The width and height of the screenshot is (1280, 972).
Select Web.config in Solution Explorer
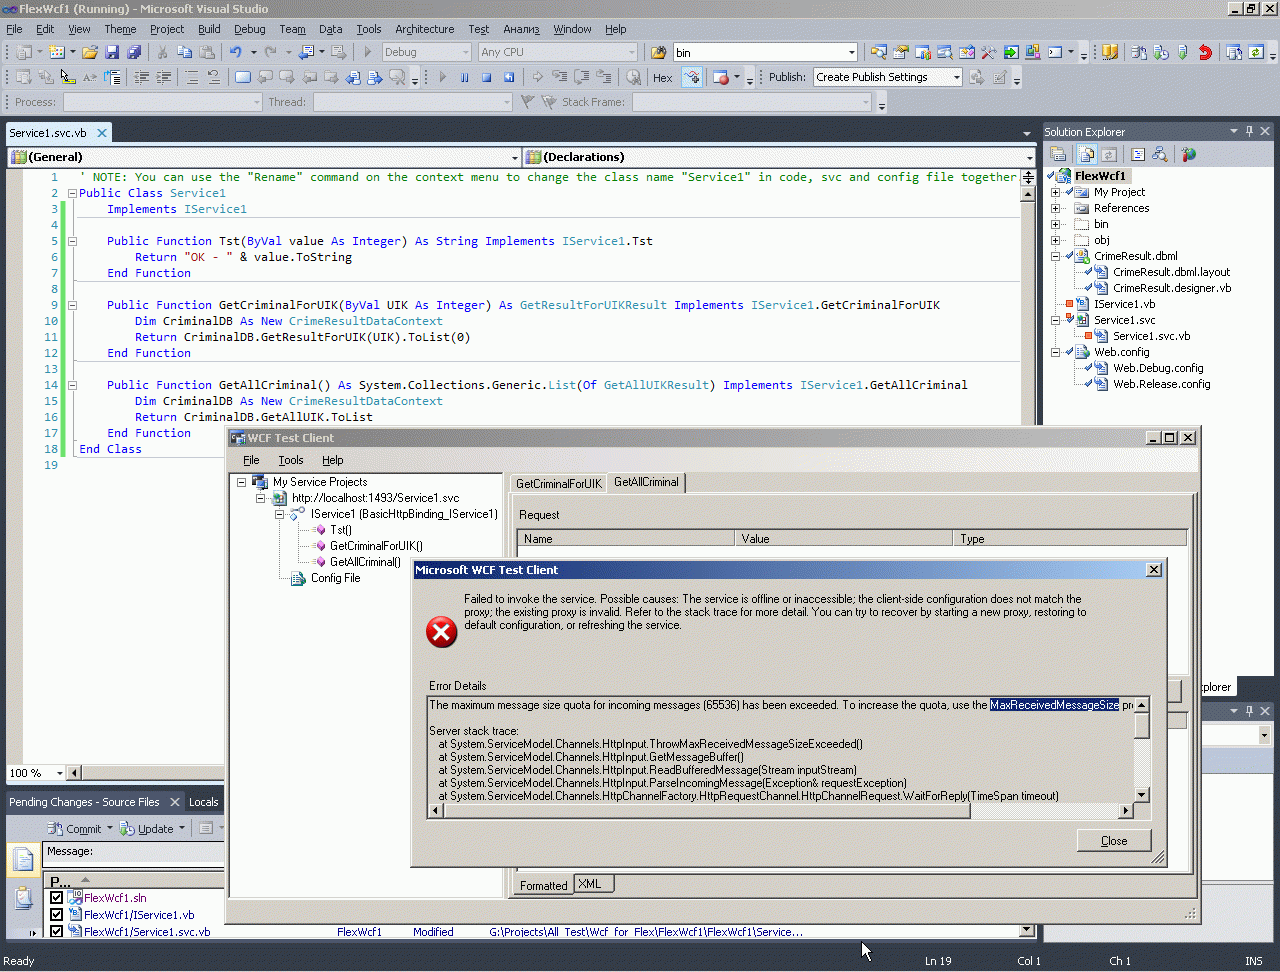[x=1121, y=352]
